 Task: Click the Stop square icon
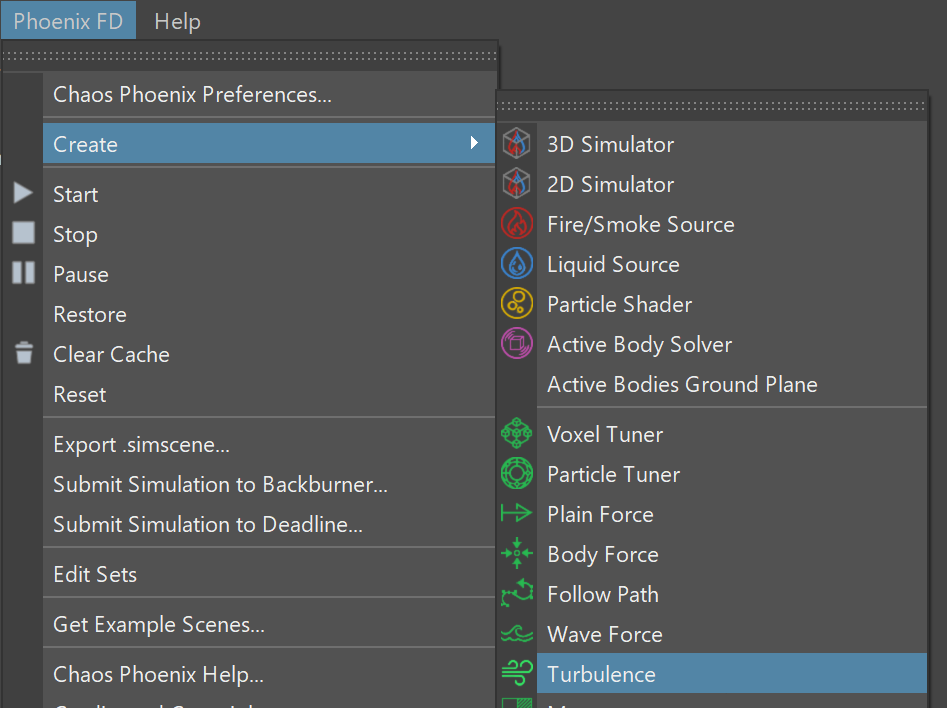23,233
